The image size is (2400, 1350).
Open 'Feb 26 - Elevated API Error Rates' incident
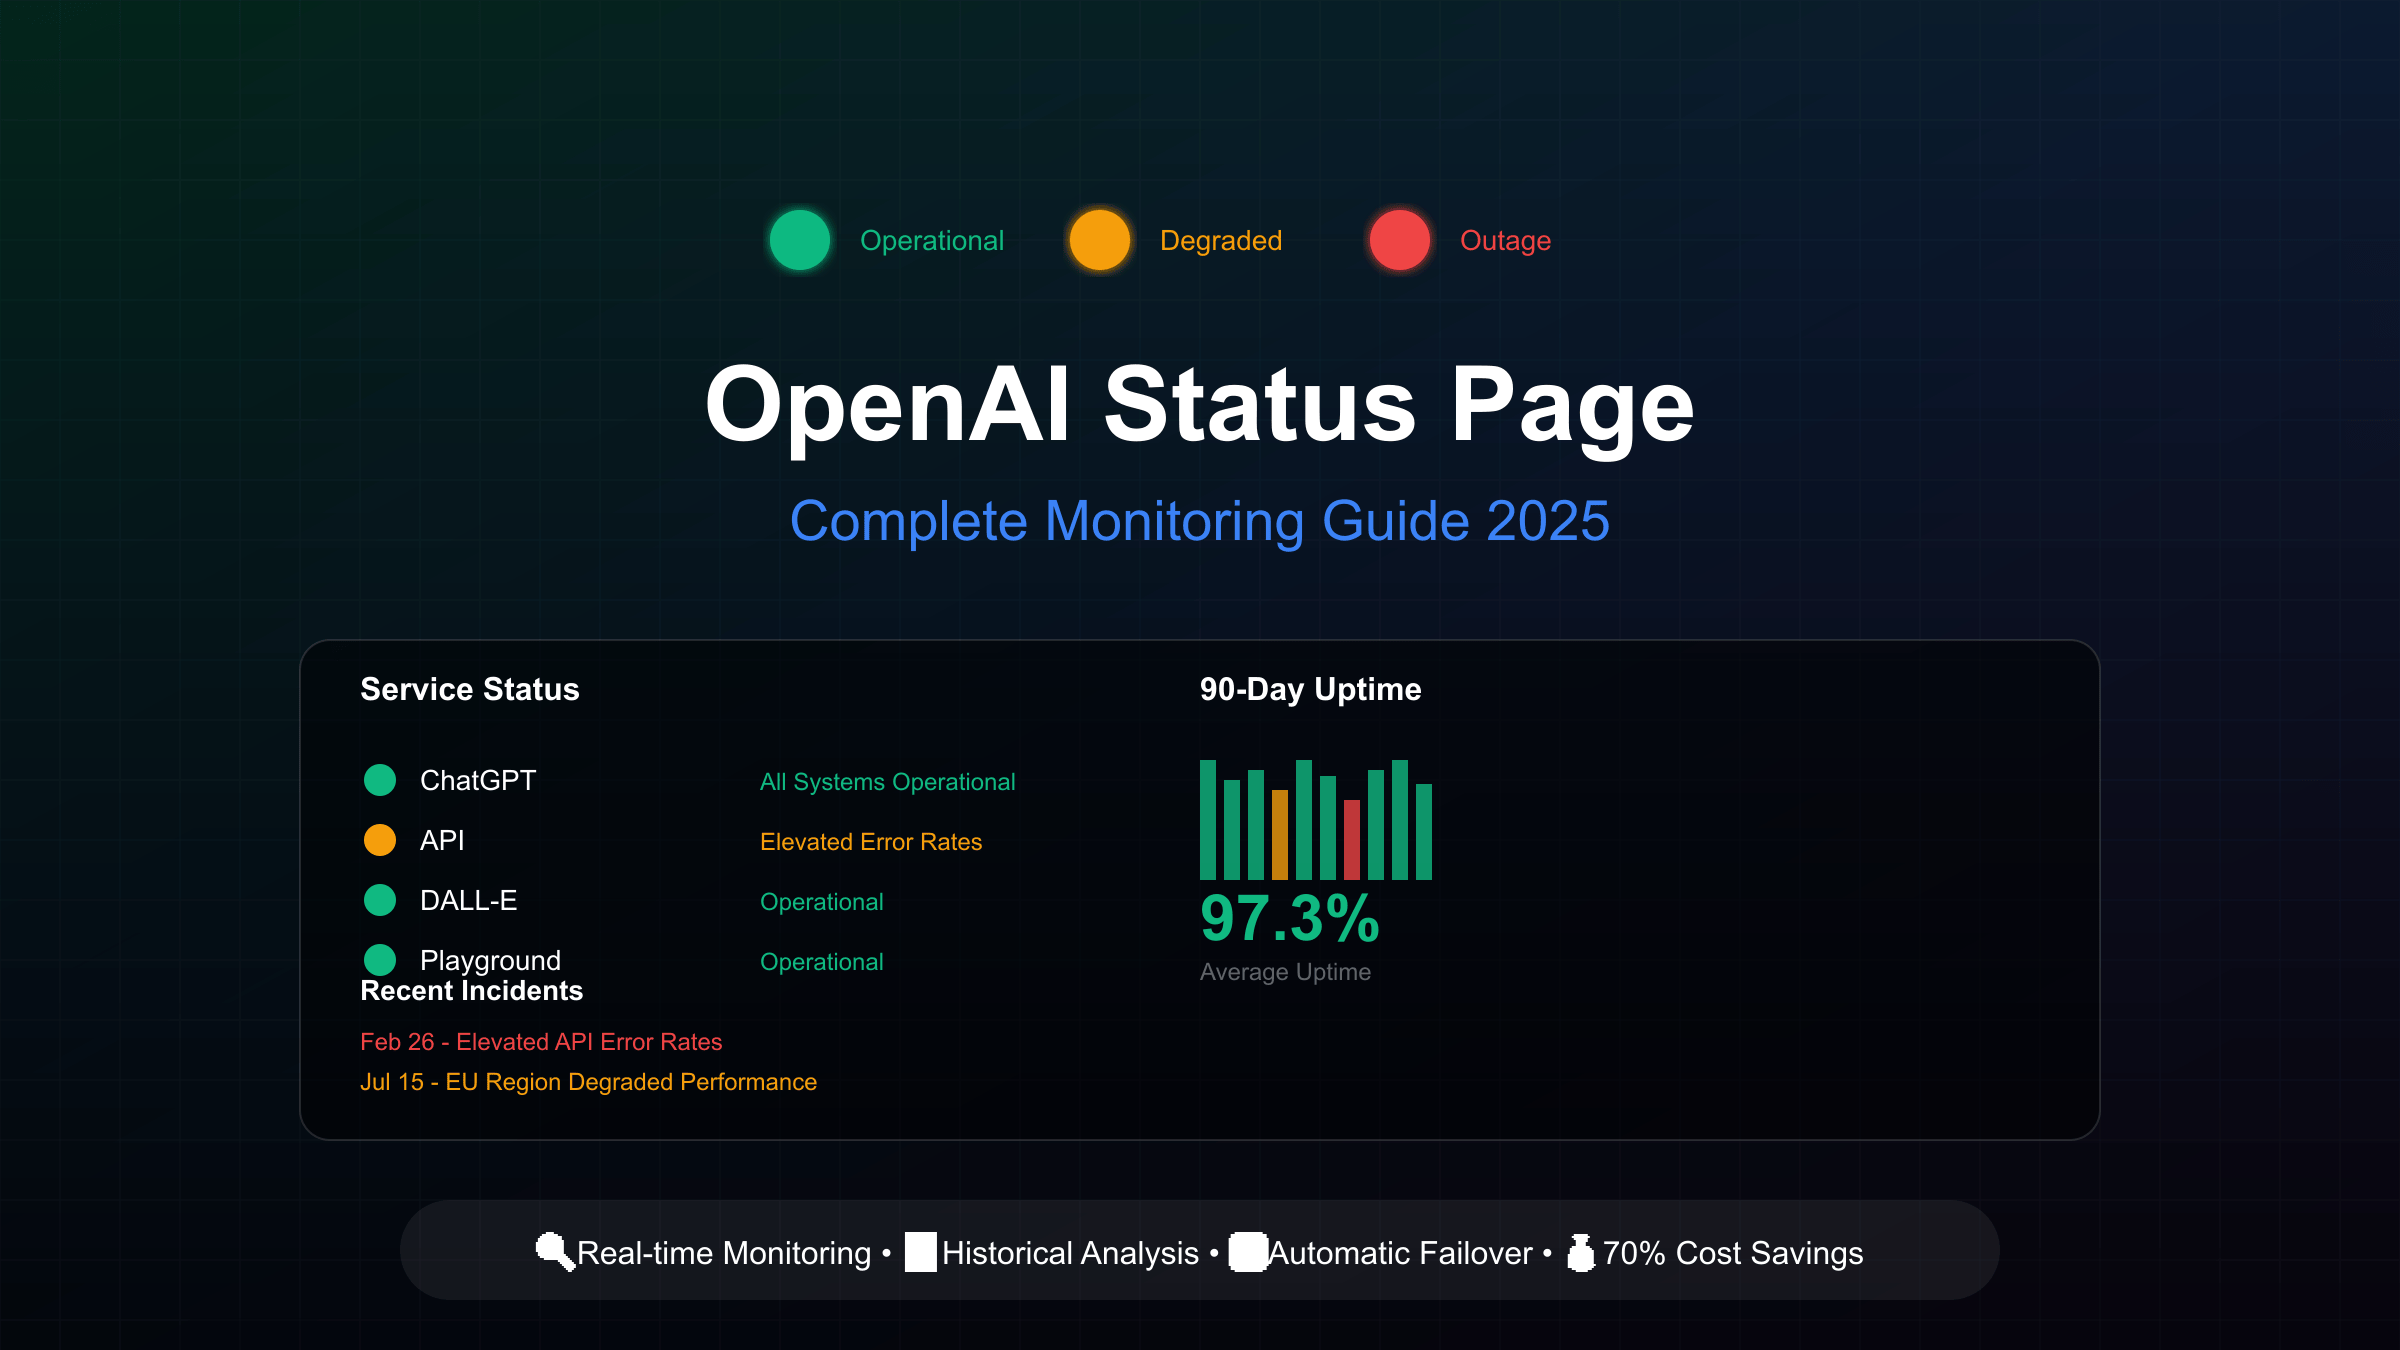click(x=541, y=1042)
